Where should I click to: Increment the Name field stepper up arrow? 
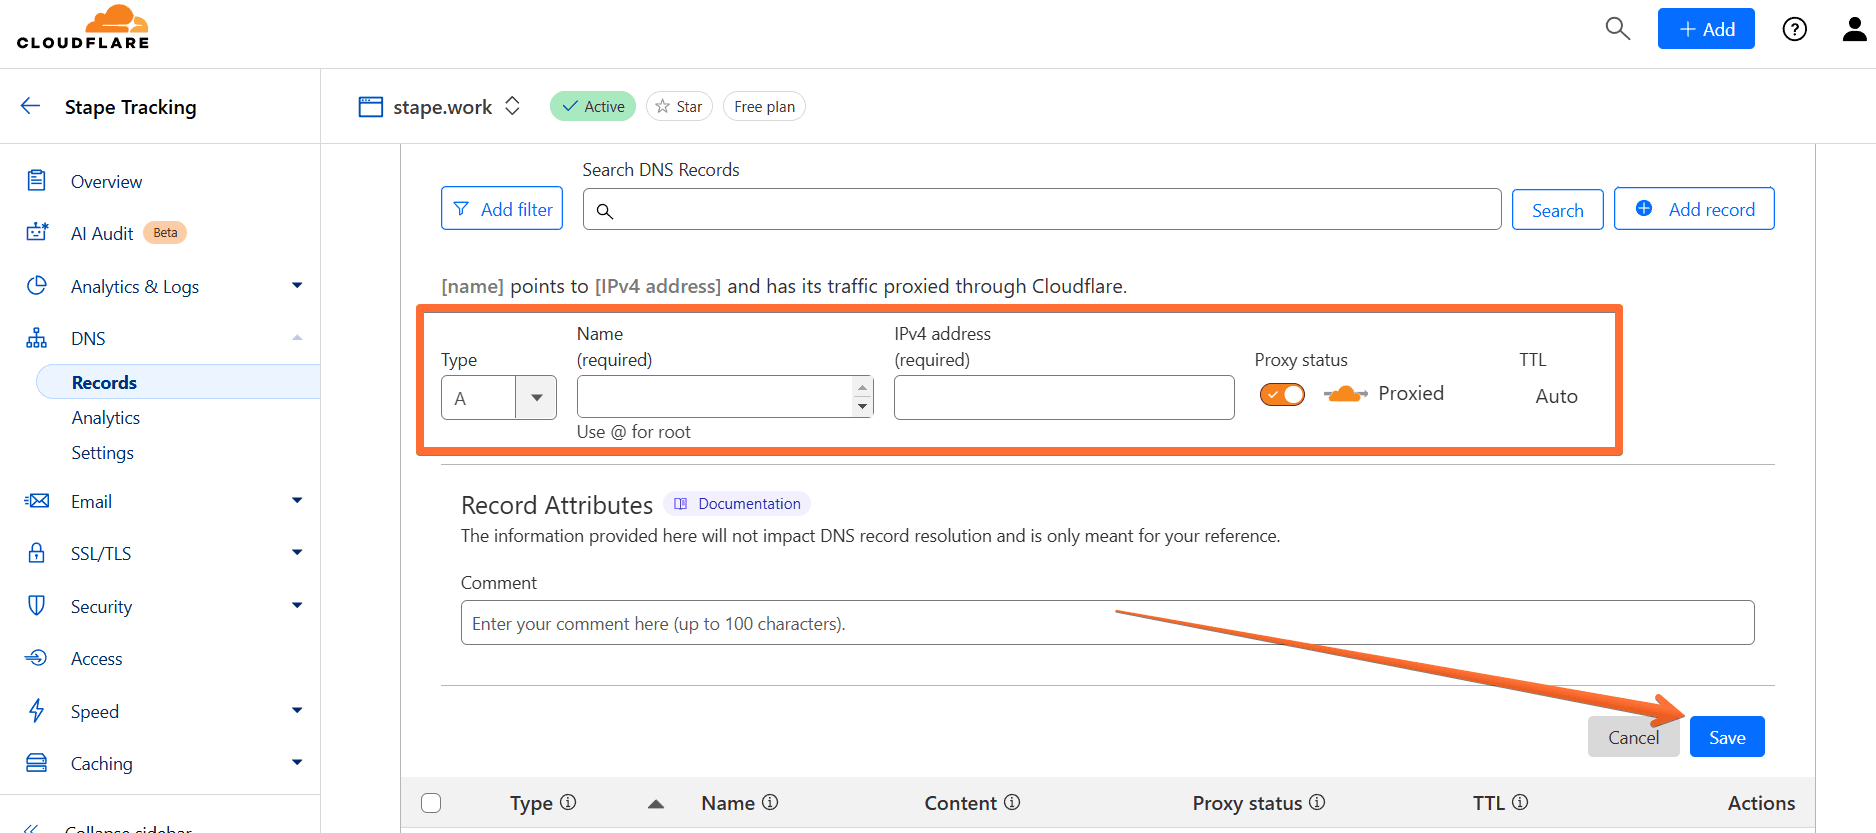(862, 388)
